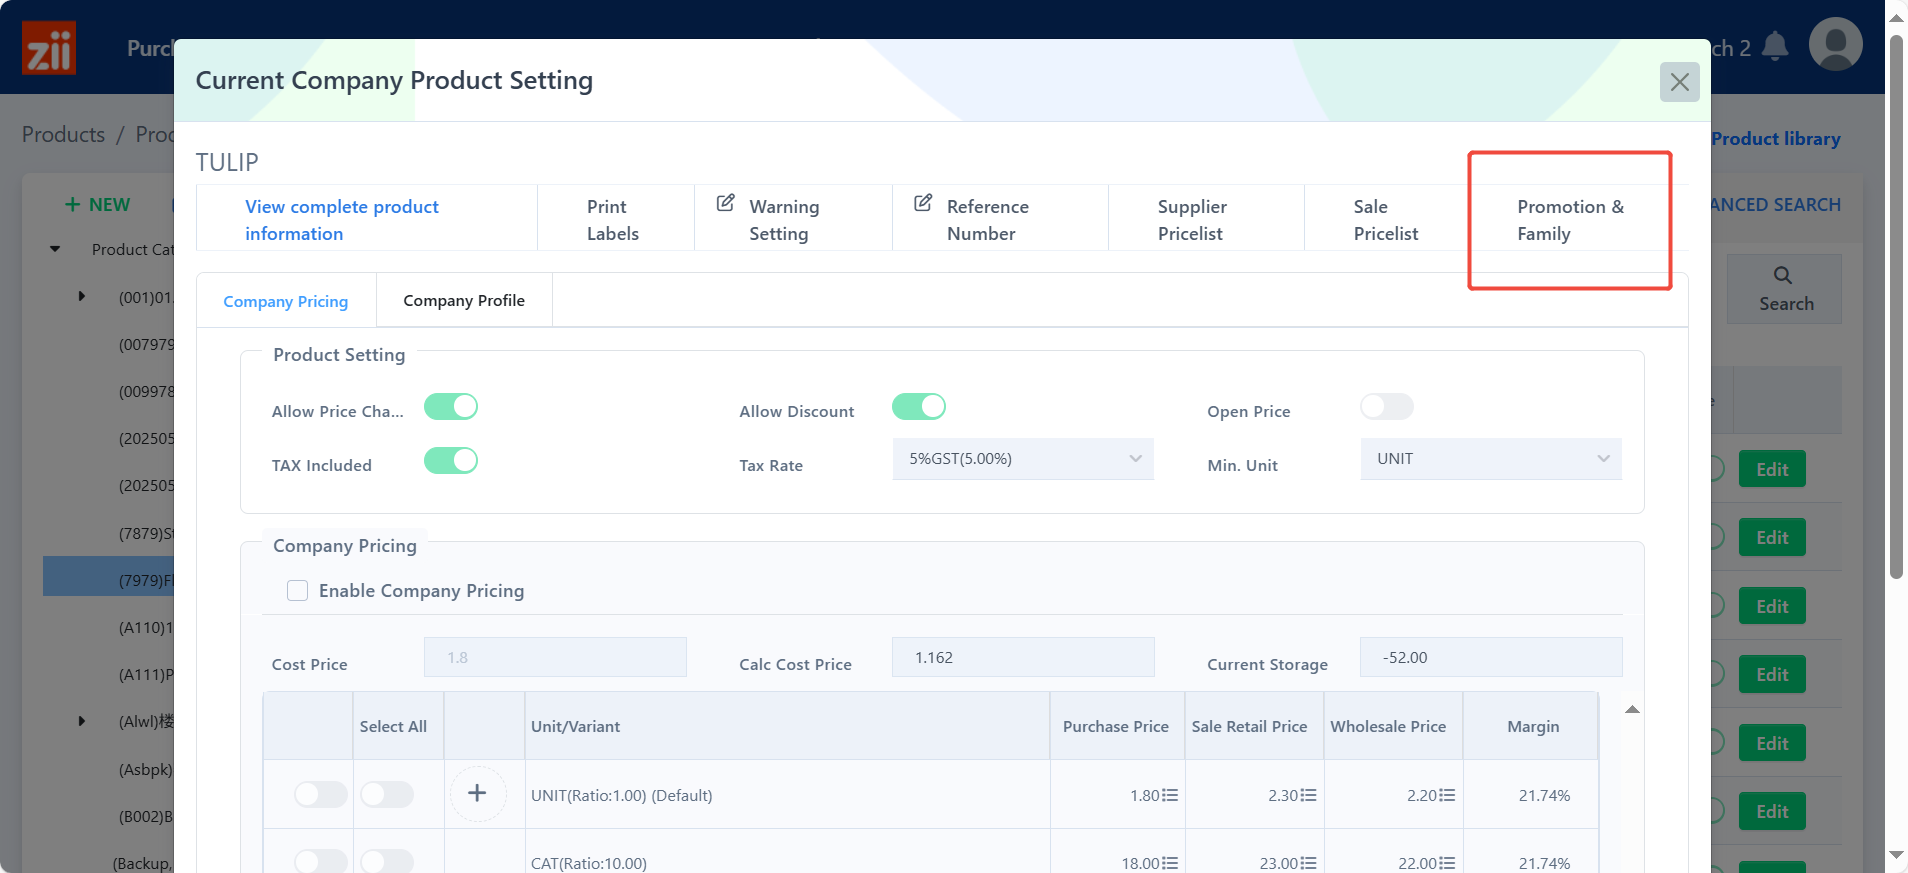This screenshot has width=1908, height=873.
Task: Click the magnifier Search button behind dialog
Action: (1785, 289)
